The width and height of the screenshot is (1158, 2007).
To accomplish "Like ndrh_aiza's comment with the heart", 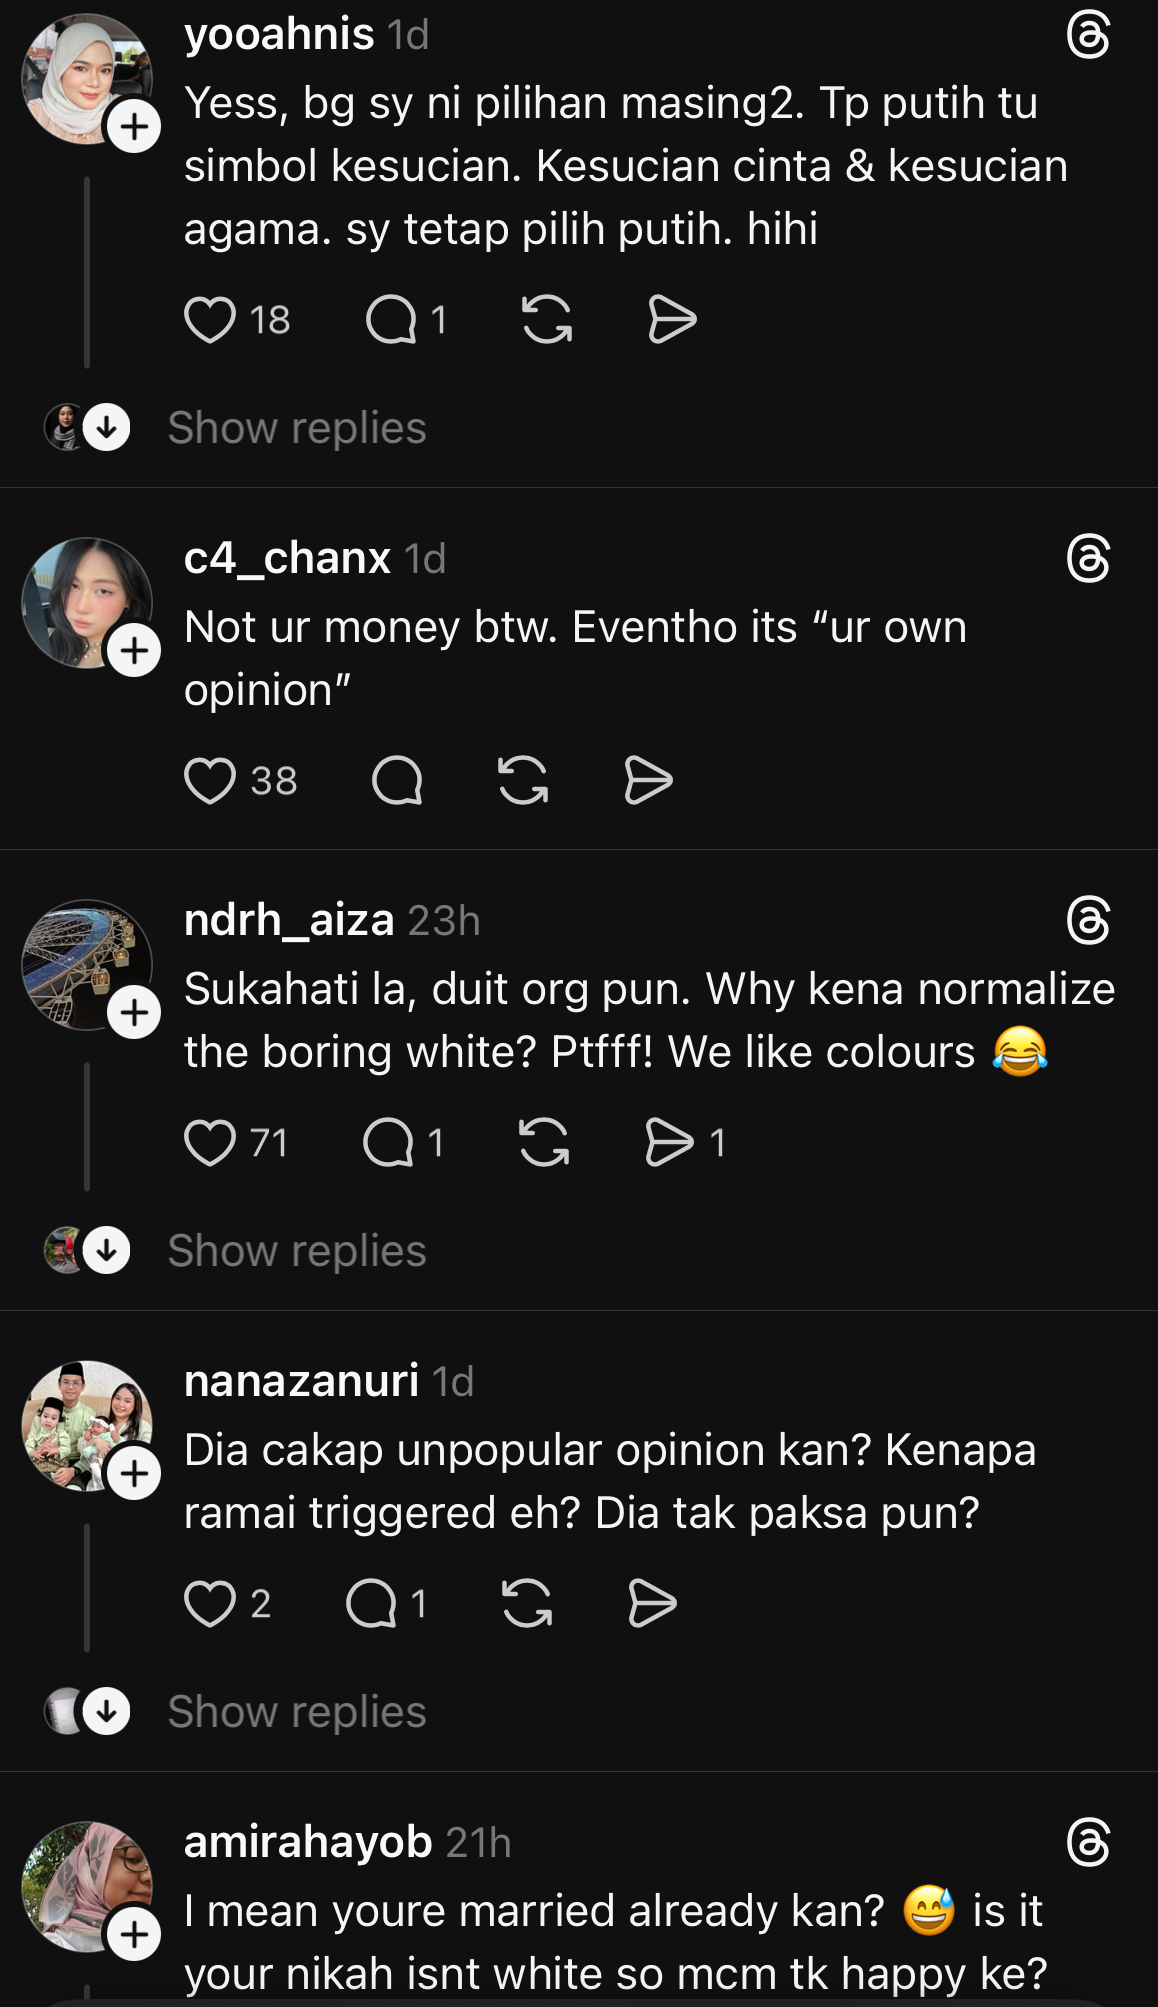I will (210, 1143).
